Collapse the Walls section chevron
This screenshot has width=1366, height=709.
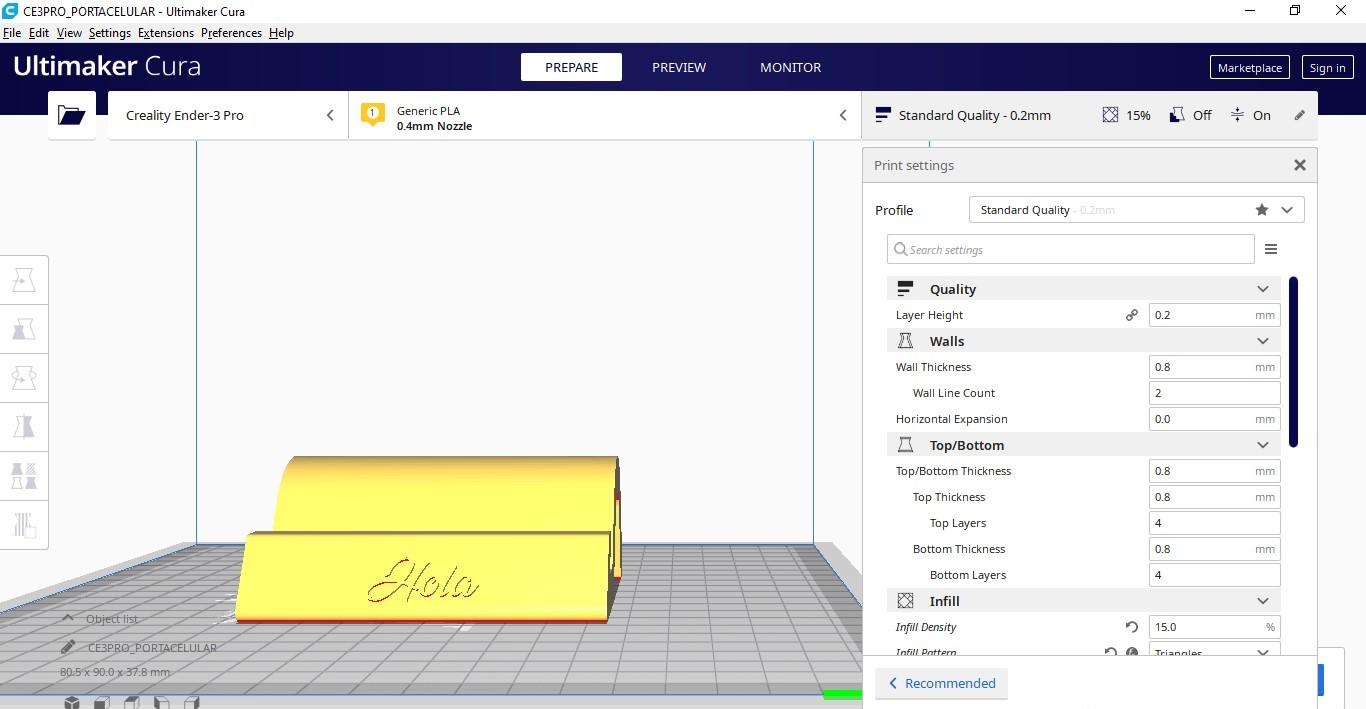1263,341
